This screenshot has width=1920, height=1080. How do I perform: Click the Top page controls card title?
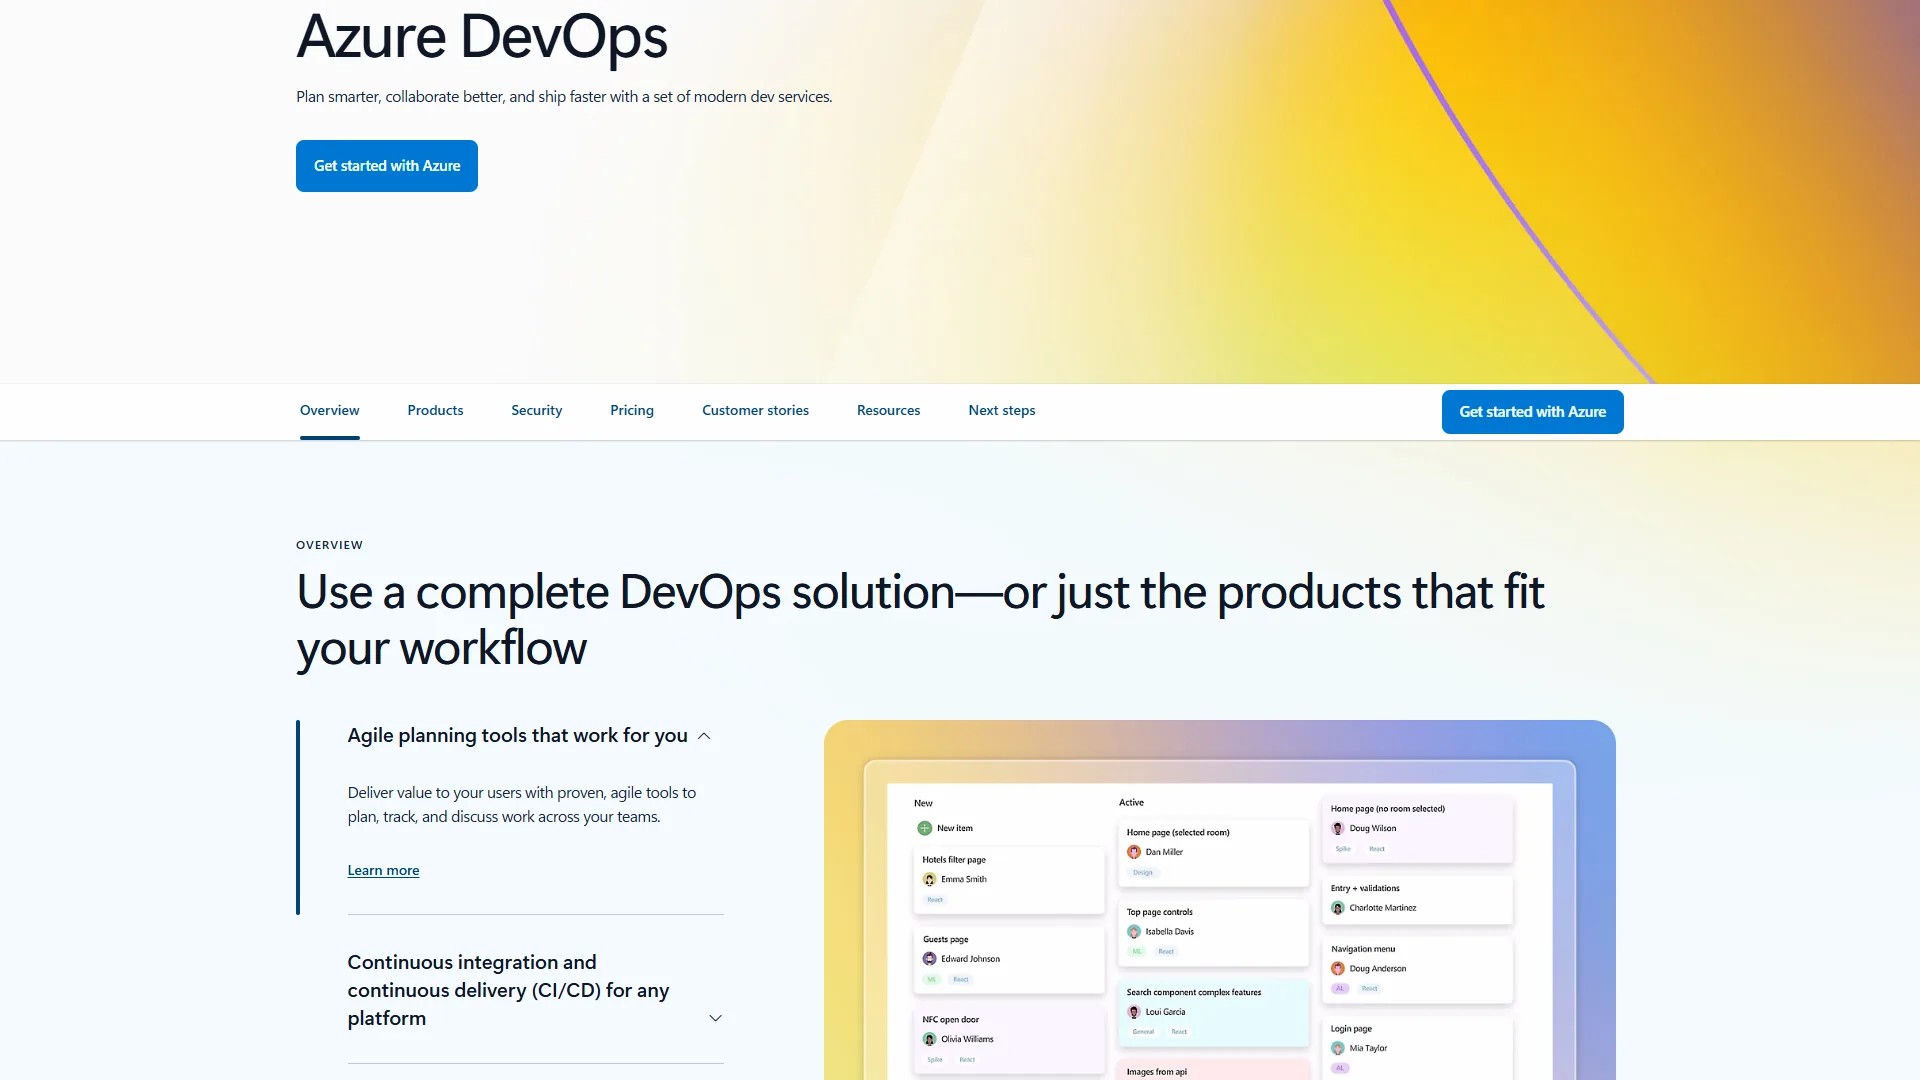click(1159, 912)
